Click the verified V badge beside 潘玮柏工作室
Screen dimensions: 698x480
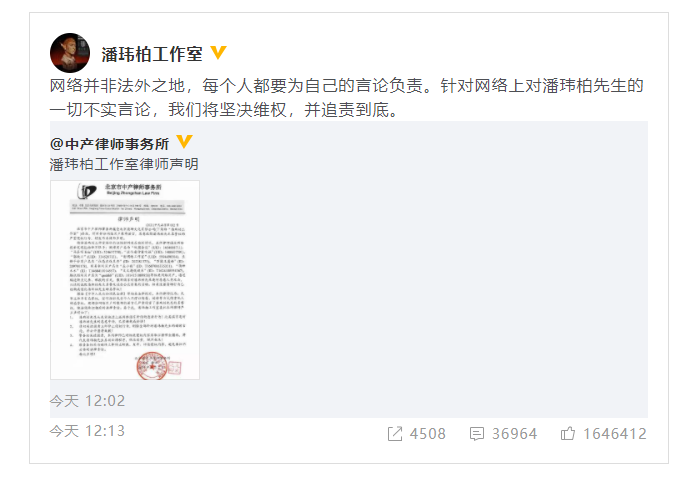click(x=218, y=53)
